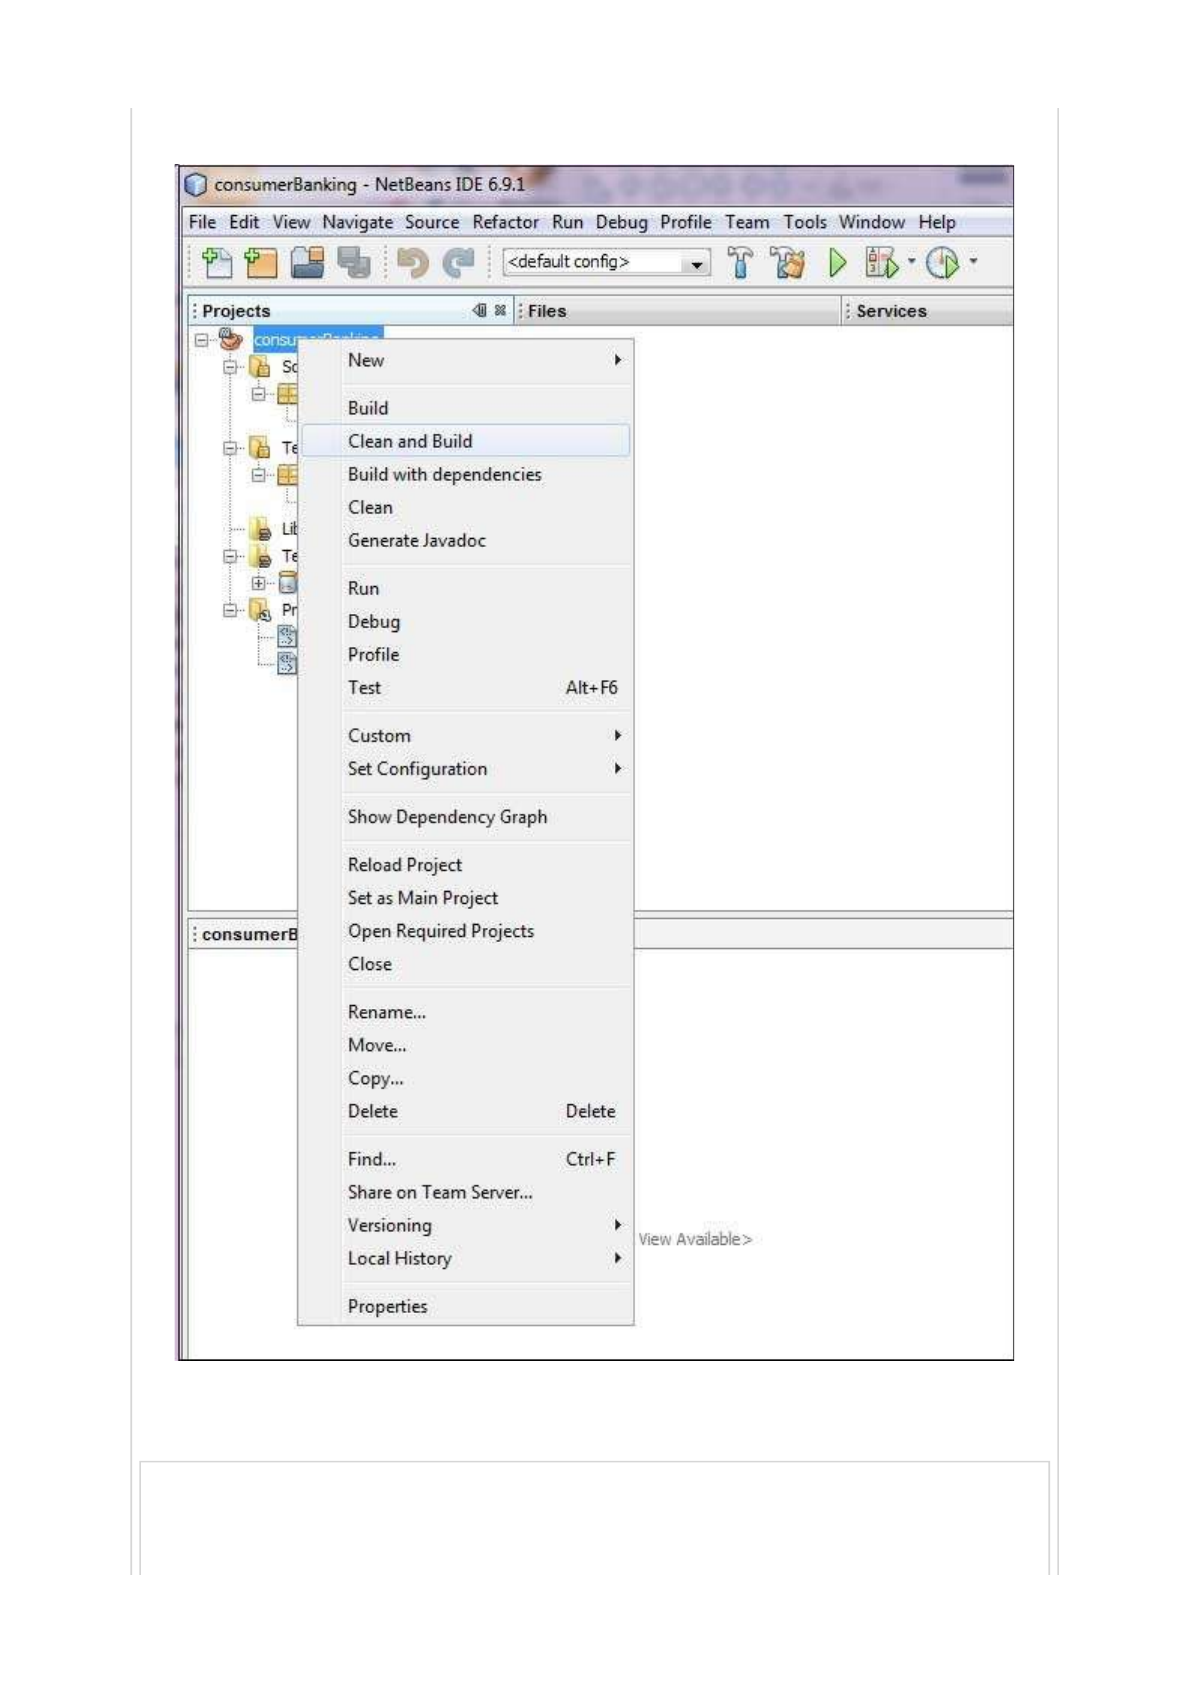Open the File menu

click(x=202, y=222)
